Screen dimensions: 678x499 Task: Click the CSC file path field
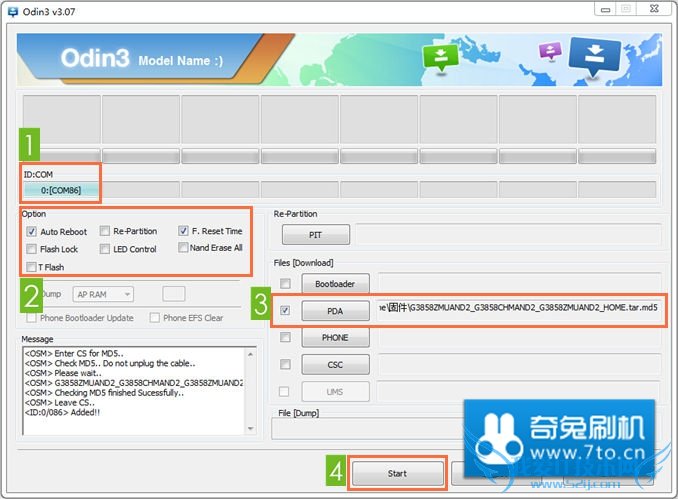pyautogui.click(x=520, y=365)
